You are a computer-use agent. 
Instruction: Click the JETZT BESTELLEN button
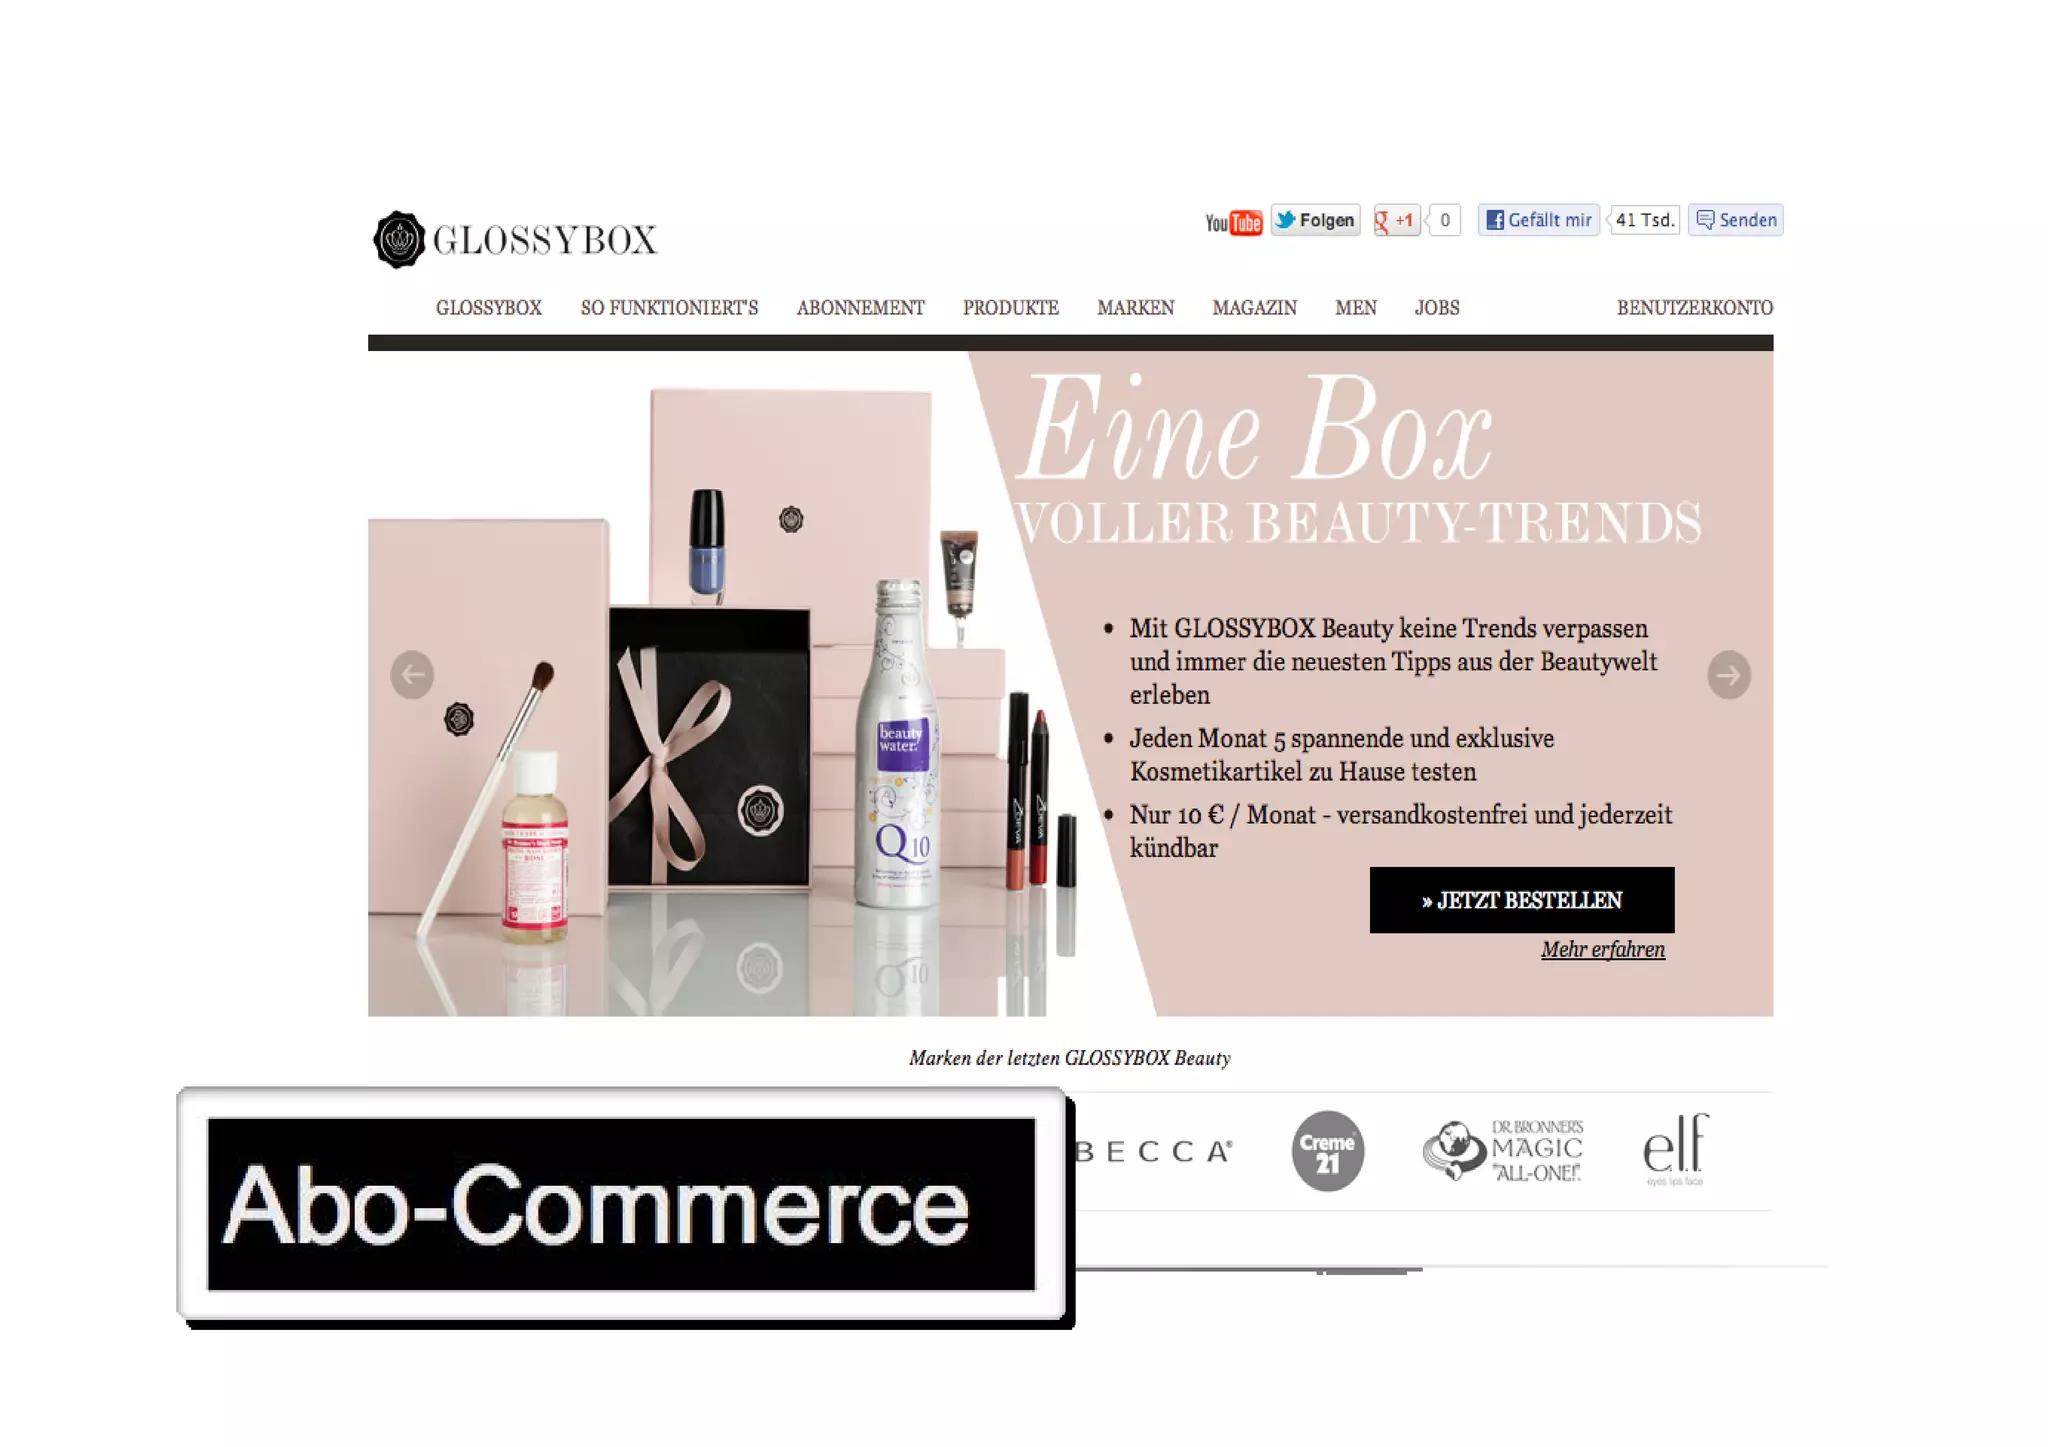pyautogui.click(x=1522, y=900)
